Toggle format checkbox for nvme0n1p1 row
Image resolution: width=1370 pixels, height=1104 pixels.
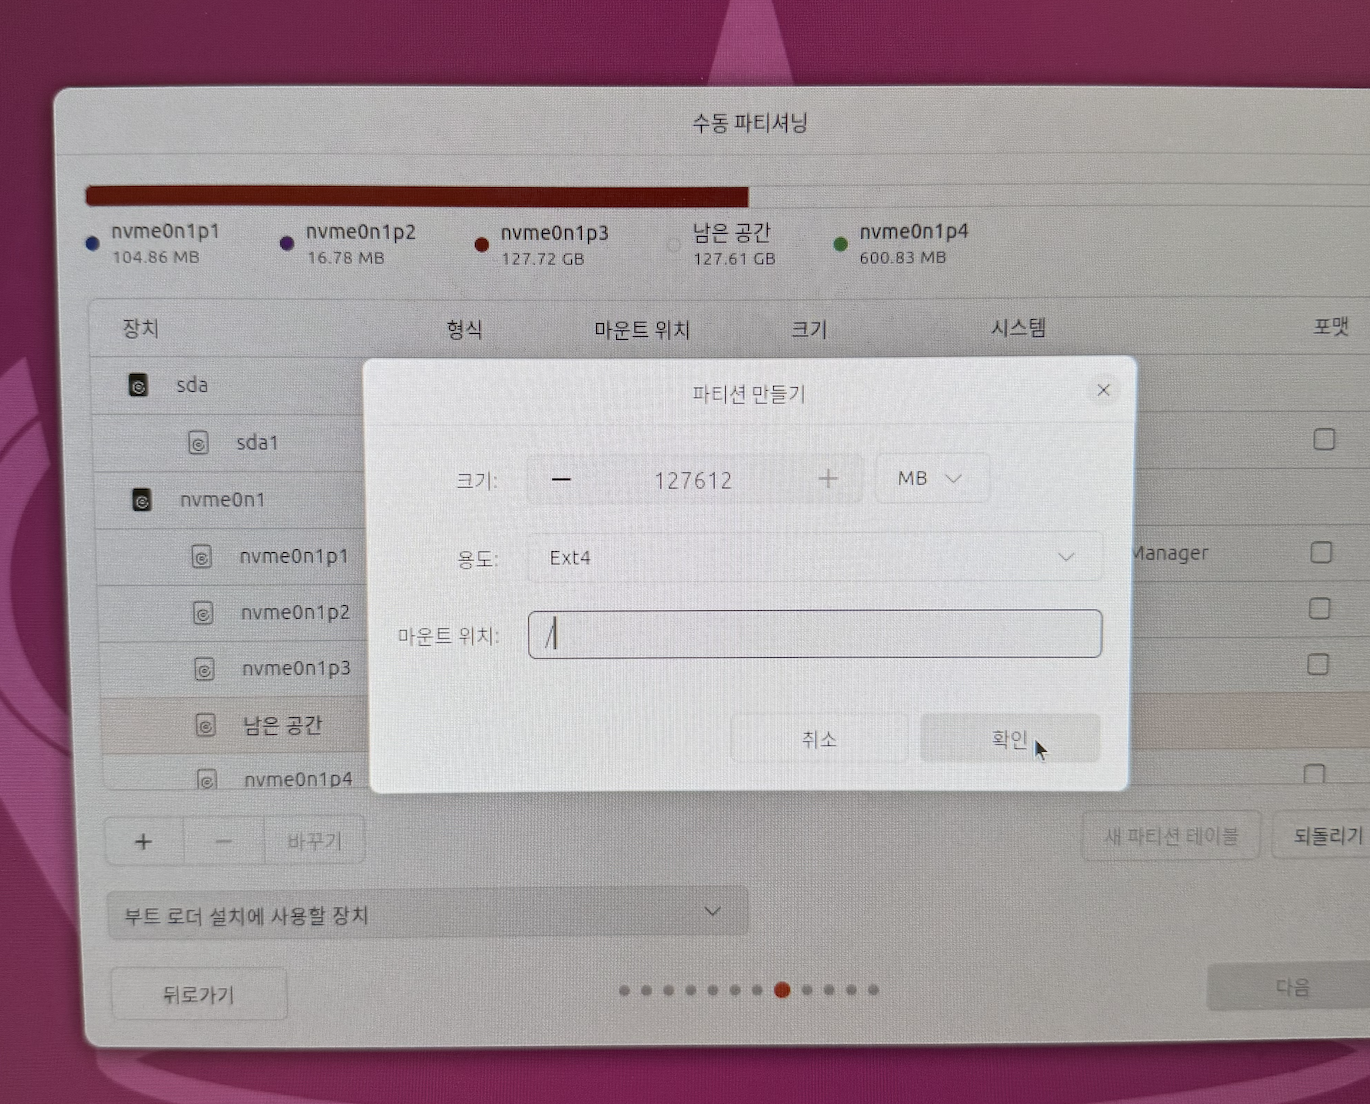pos(1321,552)
